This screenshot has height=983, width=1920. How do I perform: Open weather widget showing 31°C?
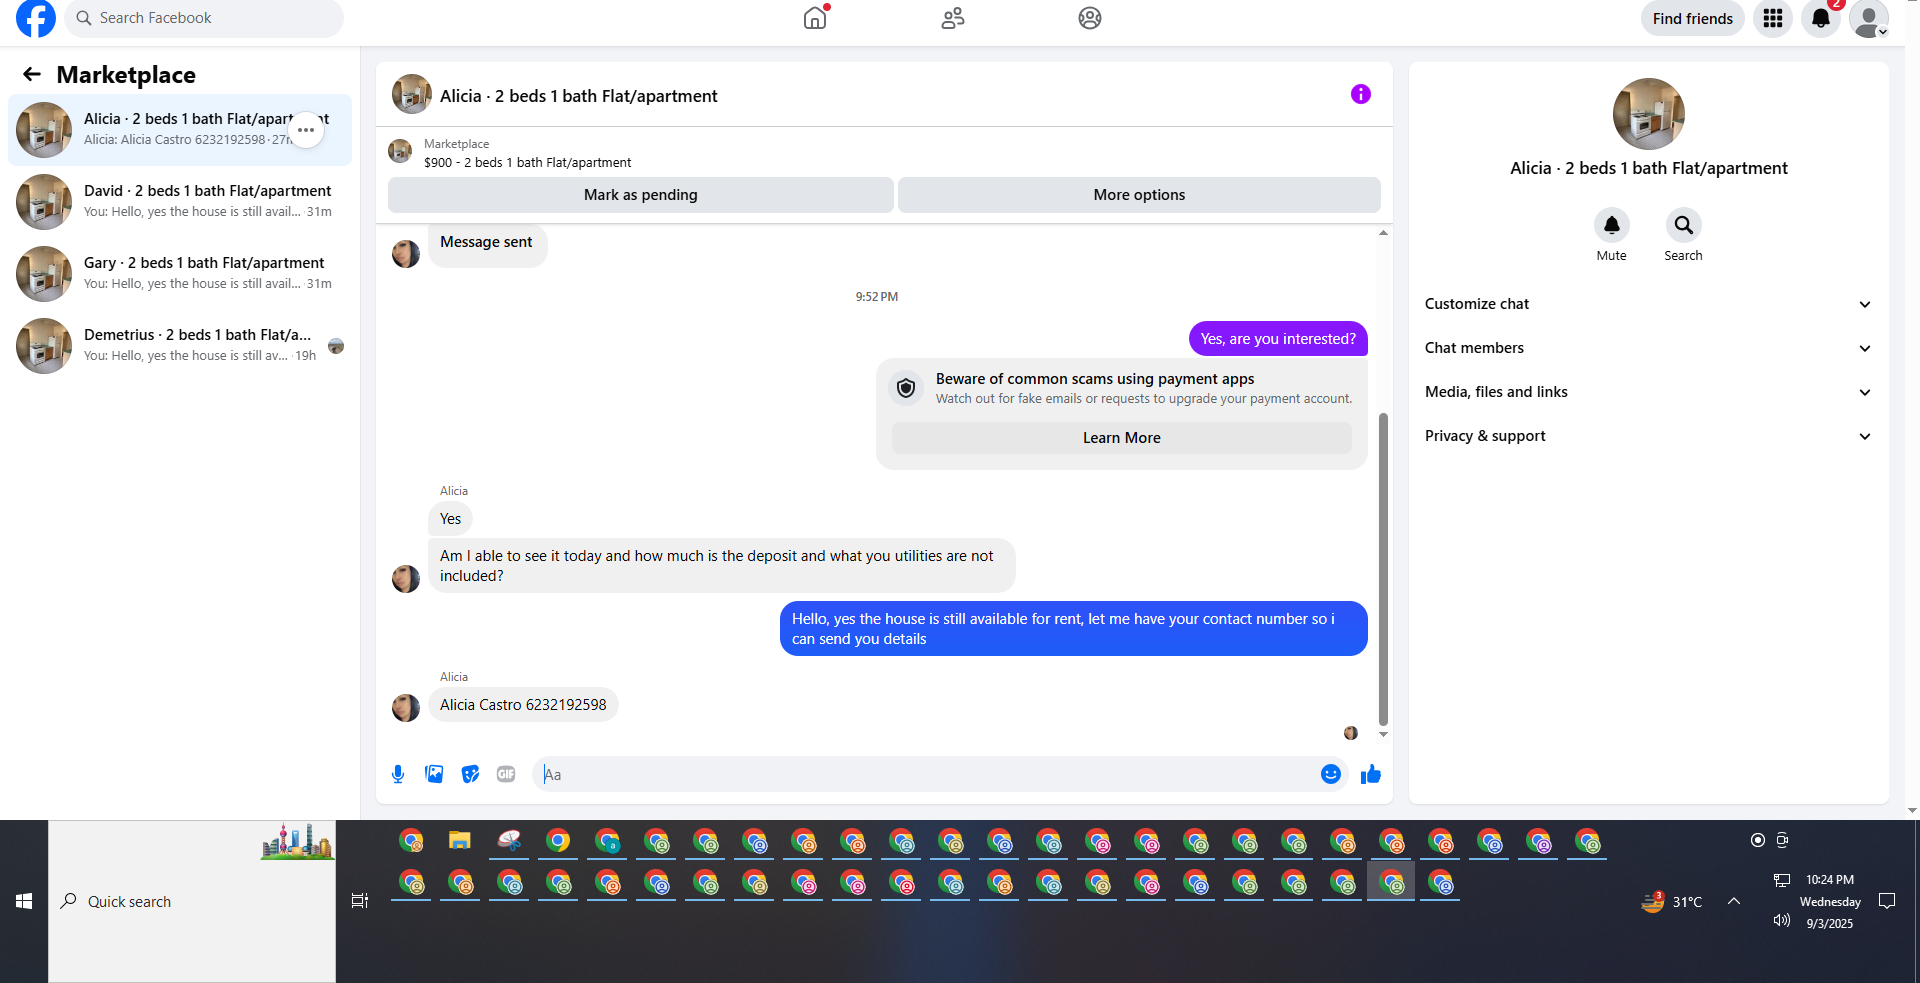click(1672, 901)
